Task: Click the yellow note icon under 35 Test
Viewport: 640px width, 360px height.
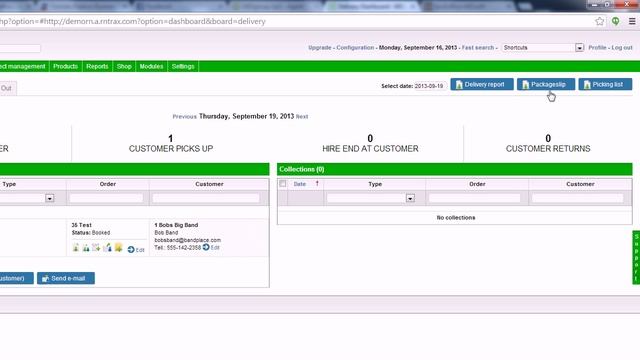Action: [118, 247]
